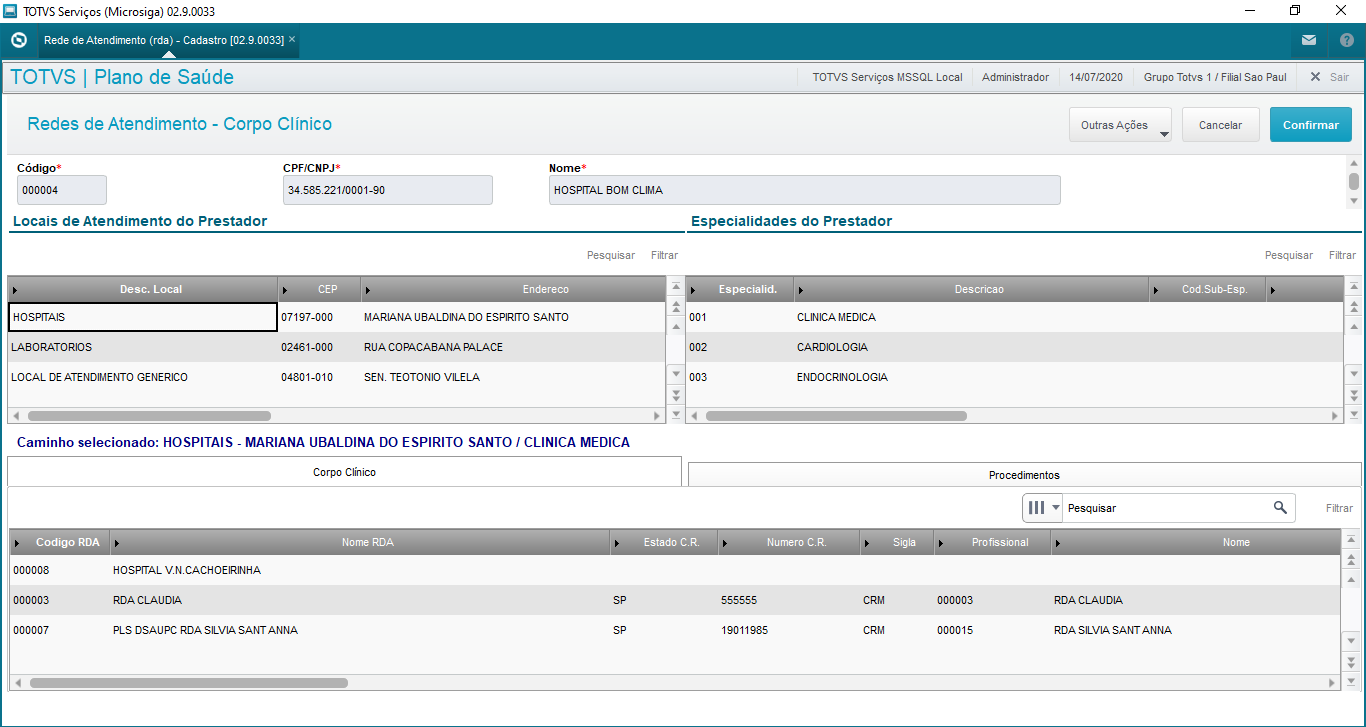Select the LABORATORIOS row
The image size is (1366, 727).
pos(336,347)
